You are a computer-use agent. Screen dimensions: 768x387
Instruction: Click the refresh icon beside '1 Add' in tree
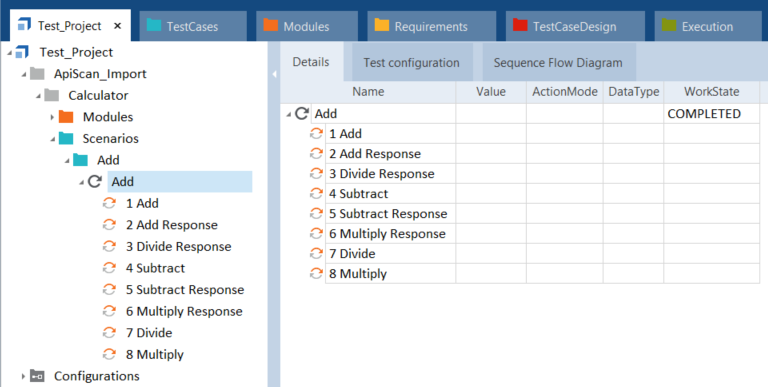109,203
